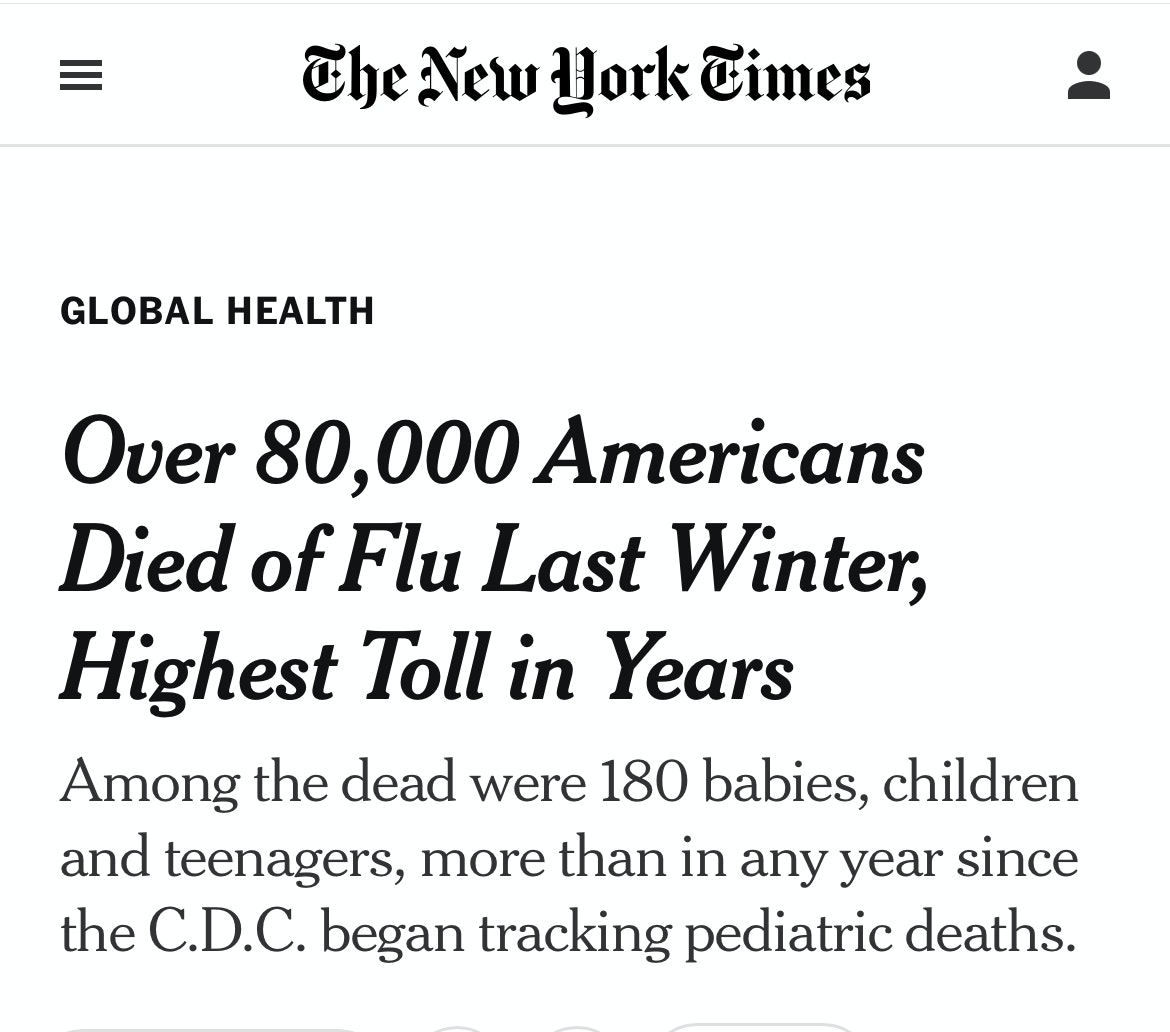The width and height of the screenshot is (1170, 1032).
Task: Click the number "180" in the summary
Action: point(644,783)
